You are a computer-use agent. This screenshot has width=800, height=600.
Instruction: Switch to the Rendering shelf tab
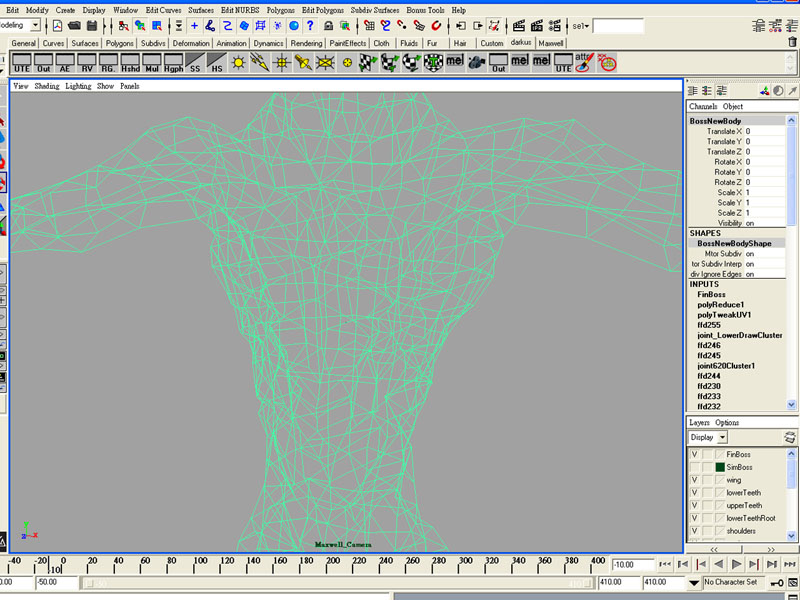pyautogui.click(x=306, y=43)
